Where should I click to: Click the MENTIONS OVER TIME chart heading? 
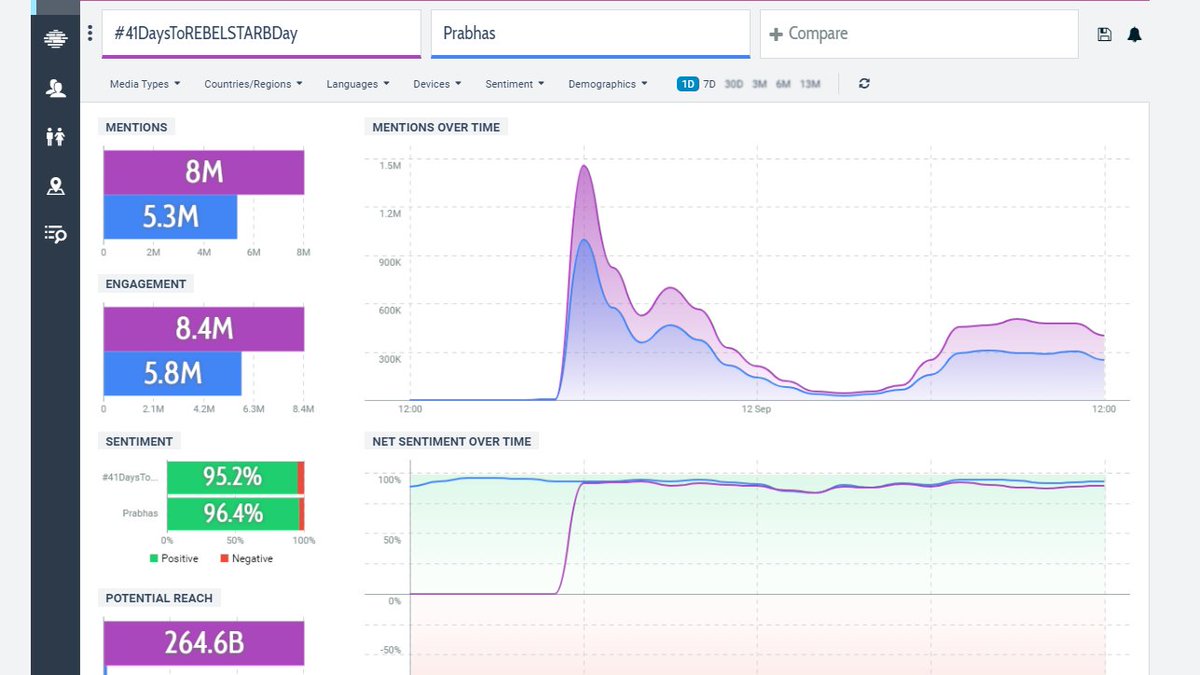(x=436, y=127)
